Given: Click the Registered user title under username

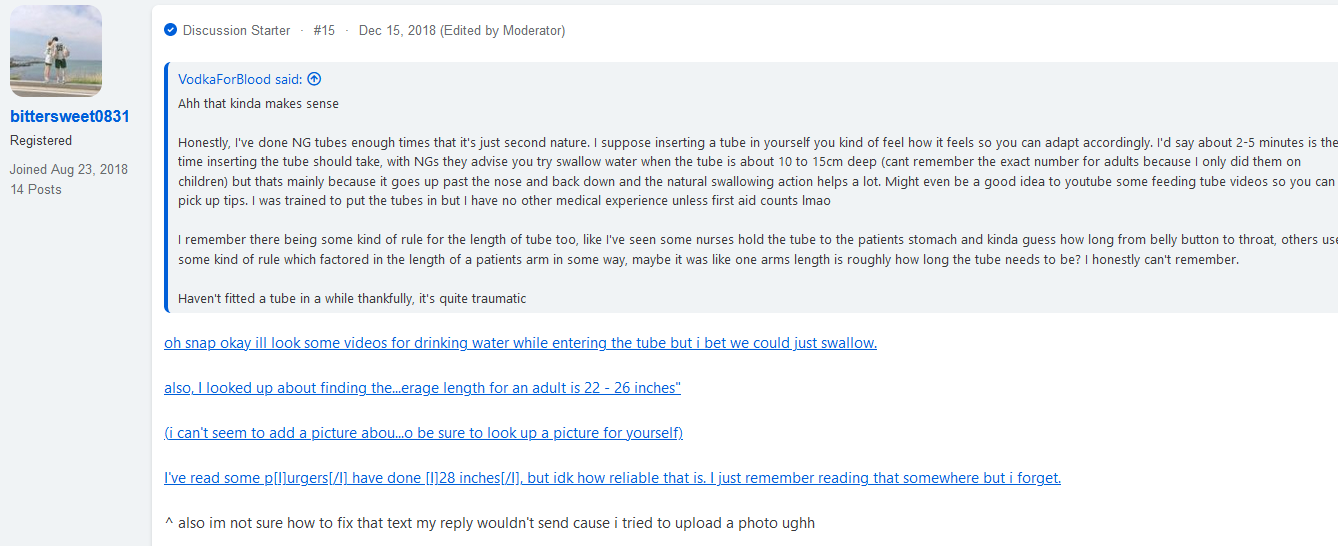Looking at the screenshot, I should click(41, 141).
